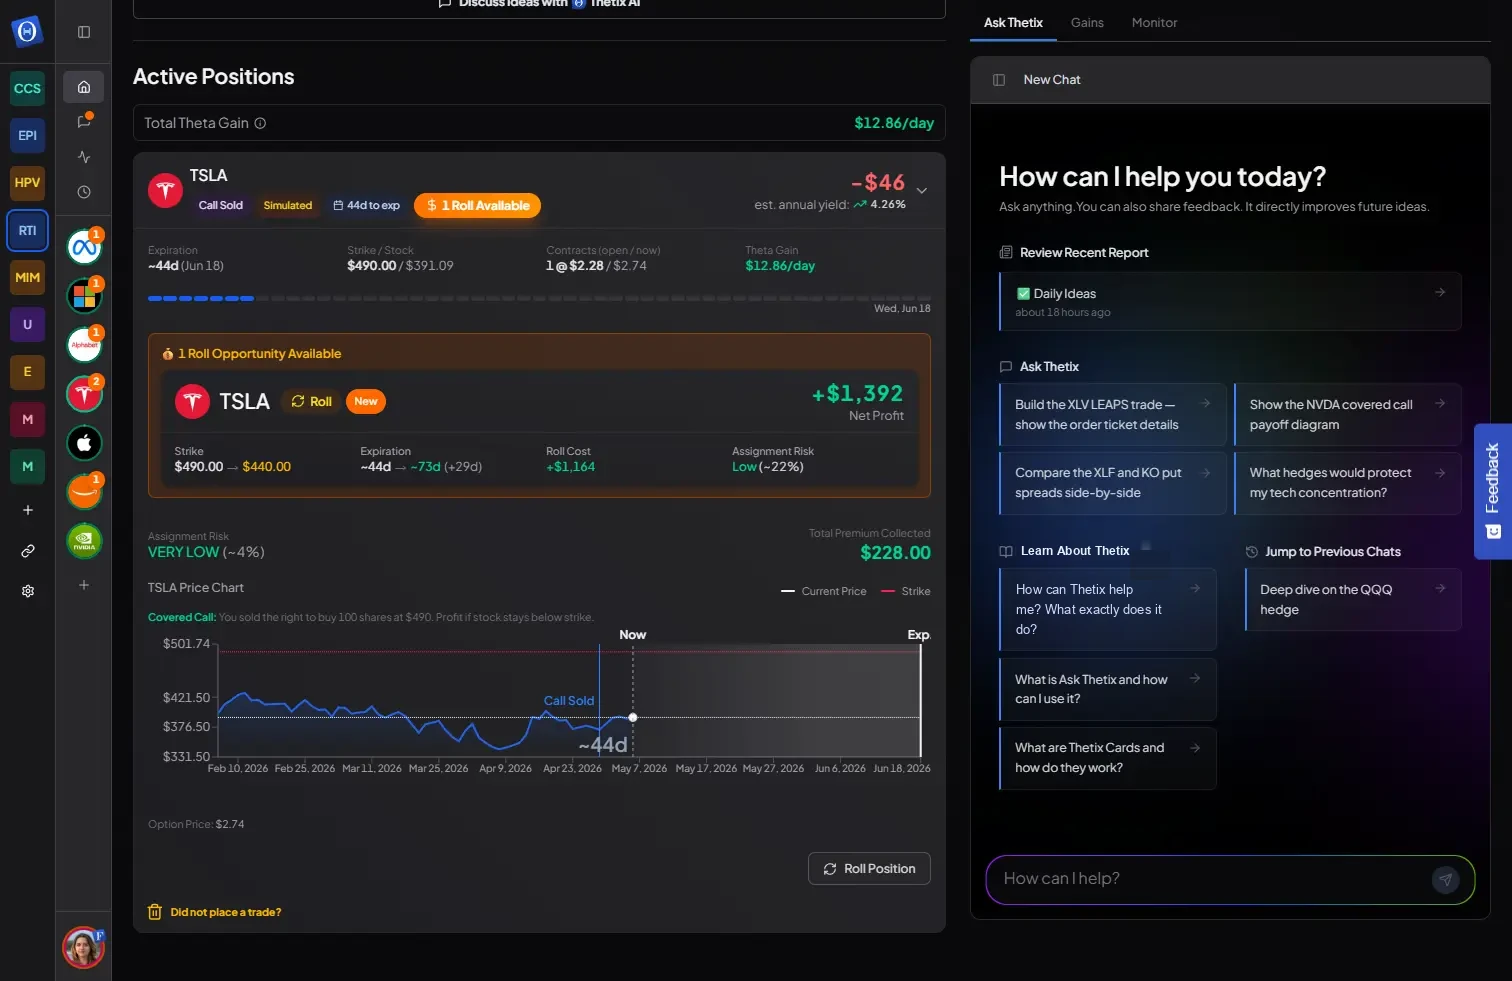
Task: Open the Feedback side tab
Action: [1493, 491]
